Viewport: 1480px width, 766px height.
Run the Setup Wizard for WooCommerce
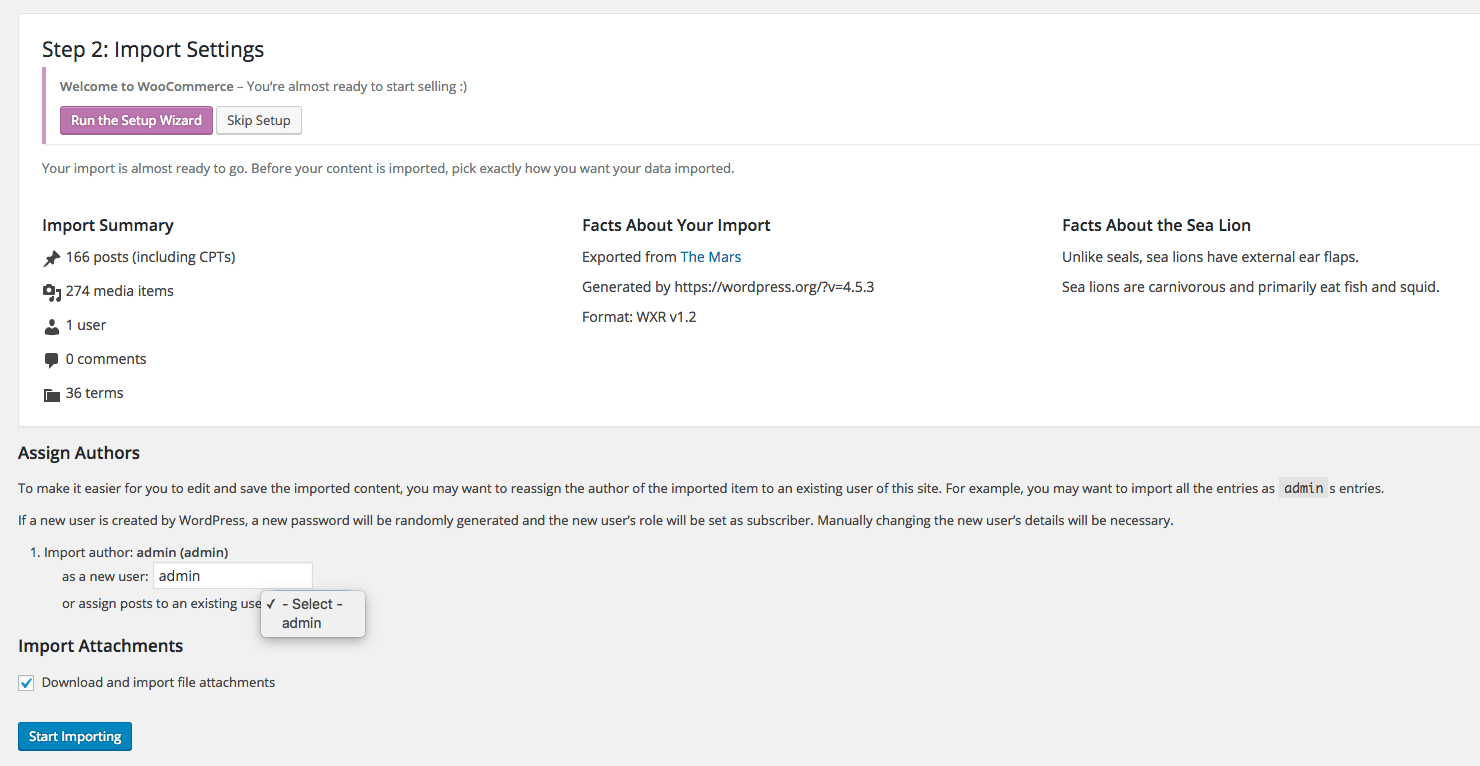click(x=136, y=120)
